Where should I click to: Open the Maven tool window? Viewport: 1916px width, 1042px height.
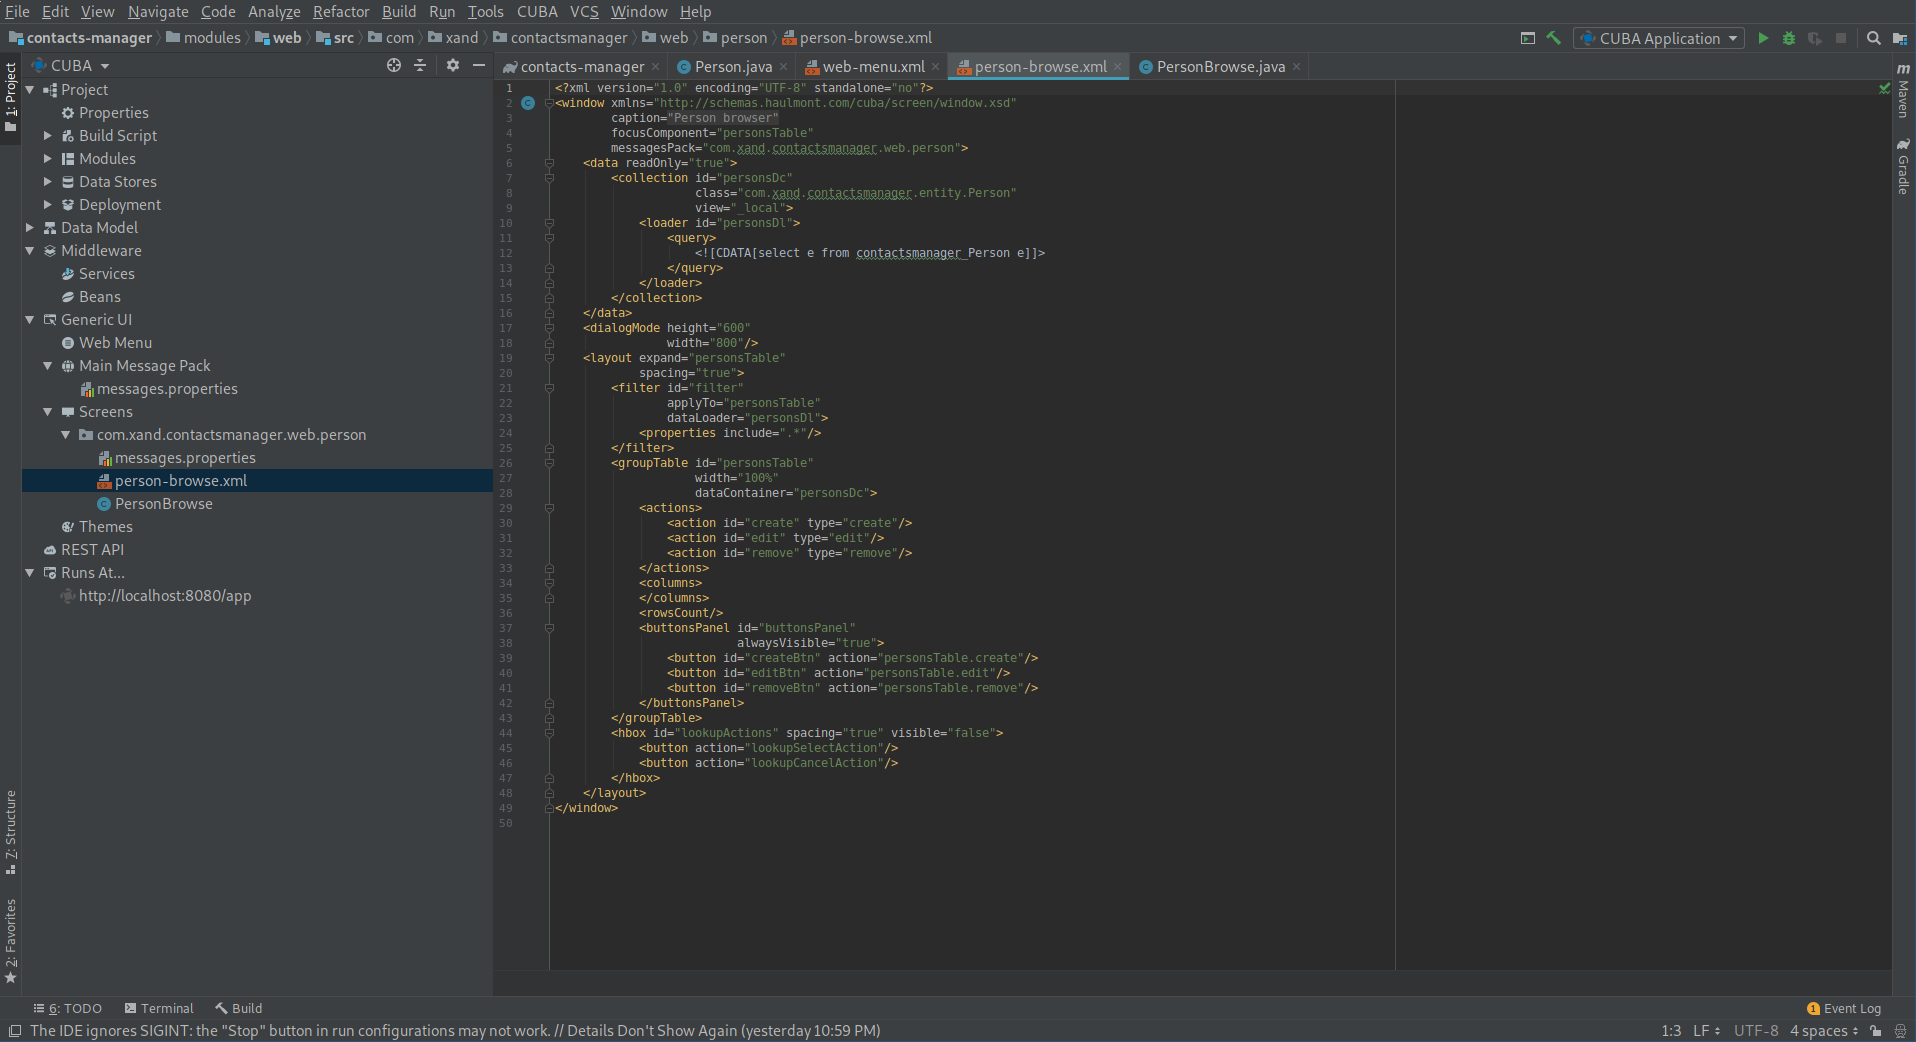1903,90
